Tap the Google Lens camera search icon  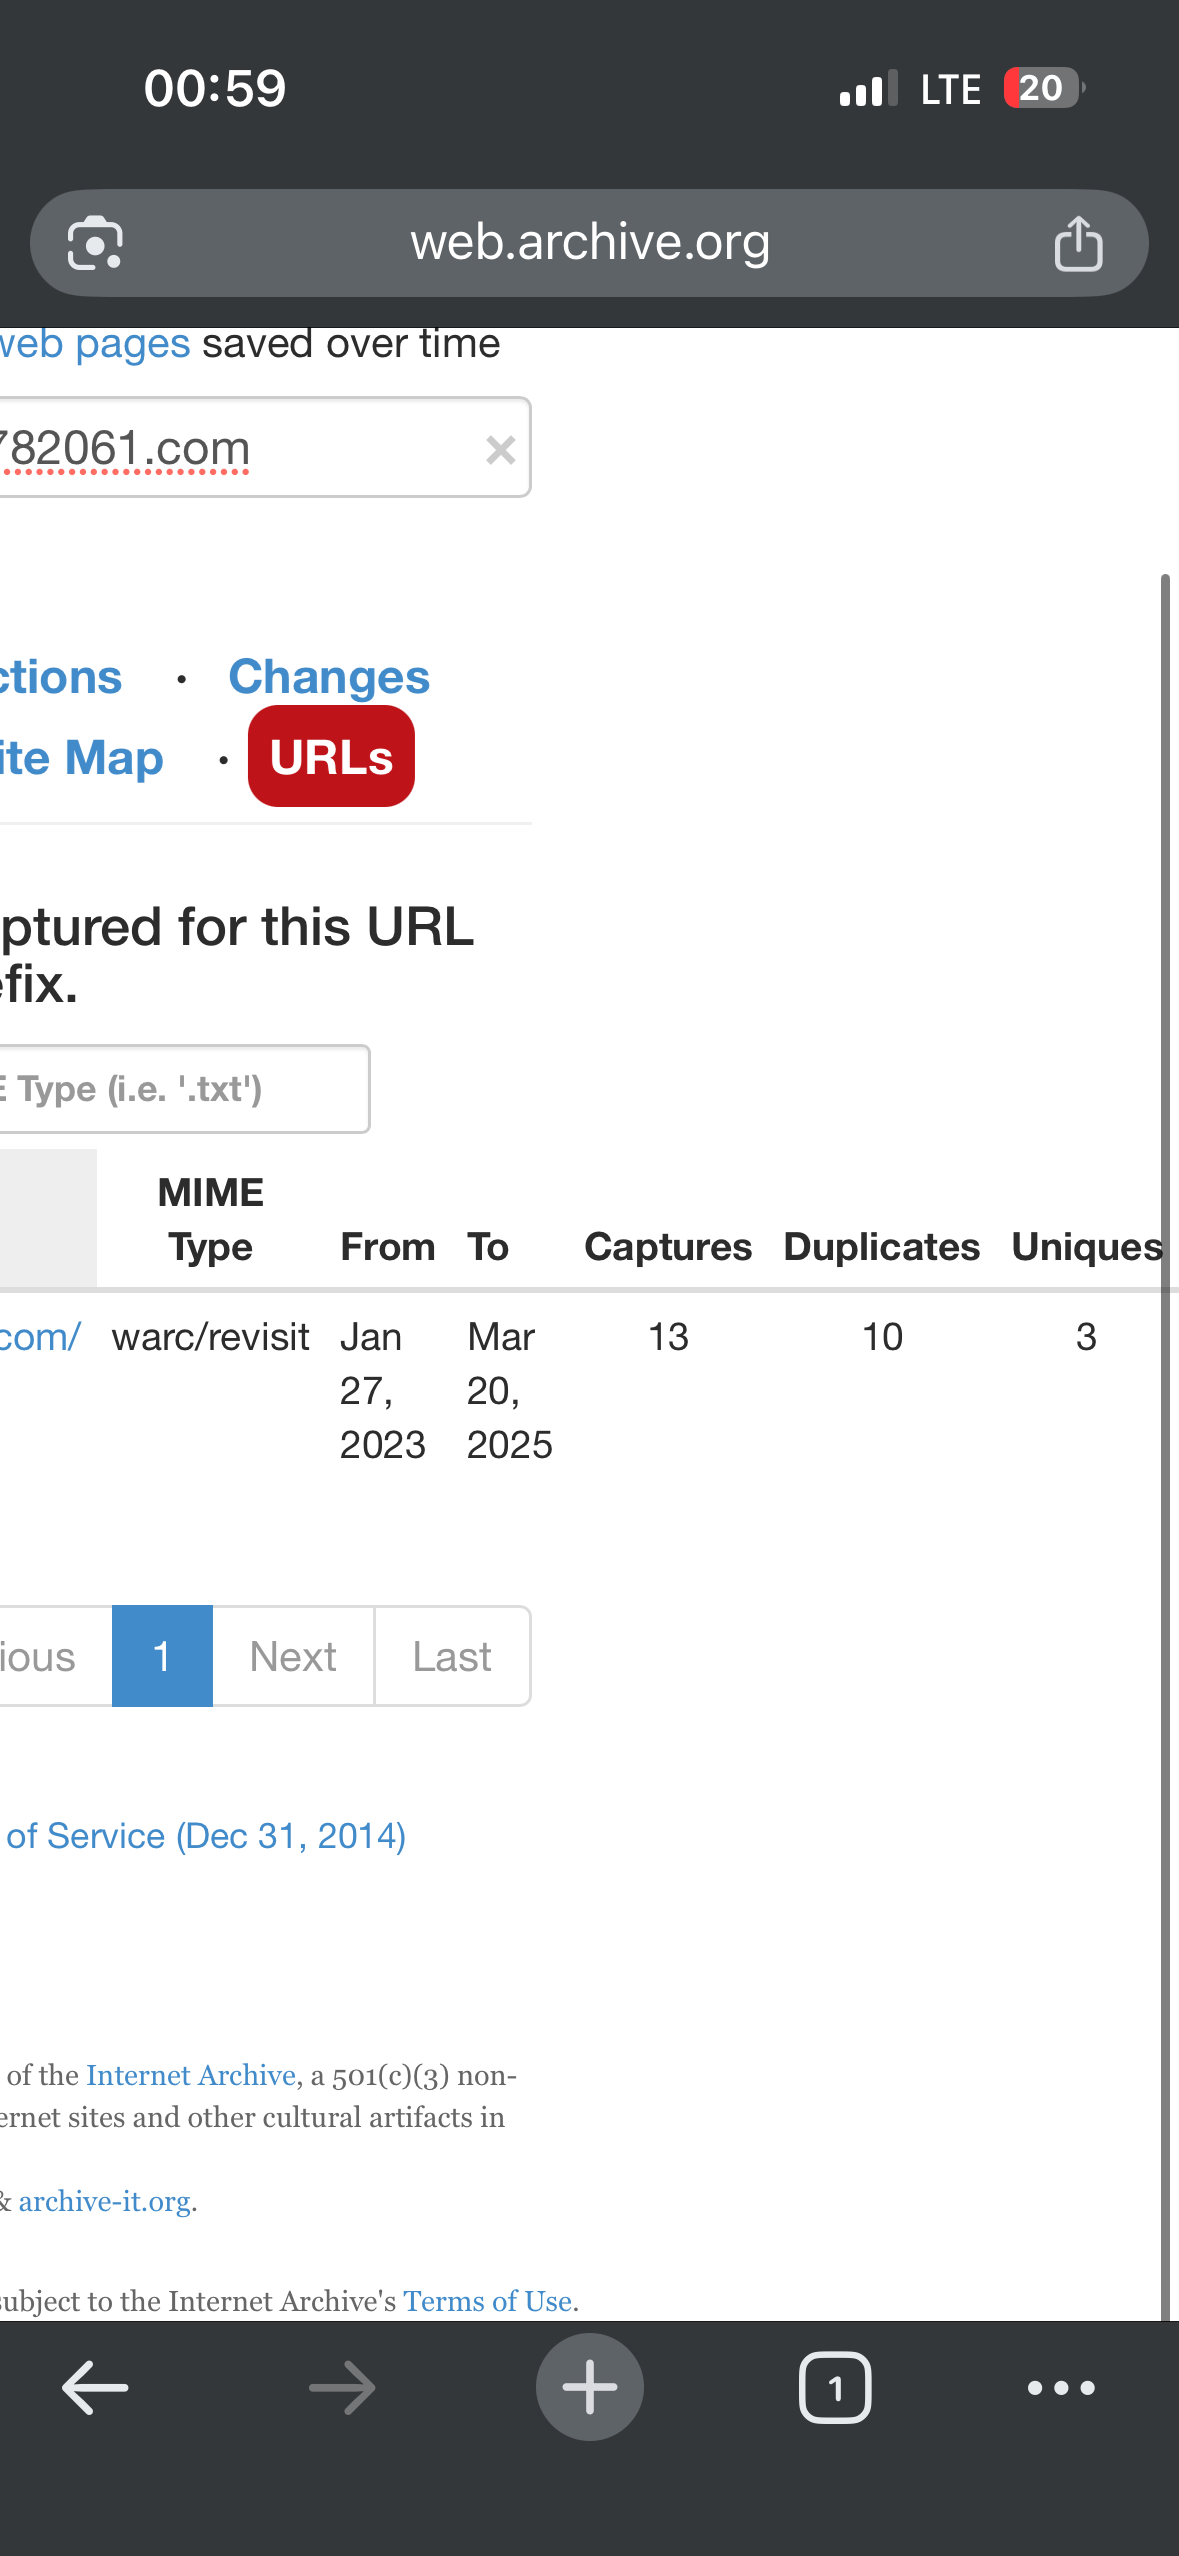[95, 243]
